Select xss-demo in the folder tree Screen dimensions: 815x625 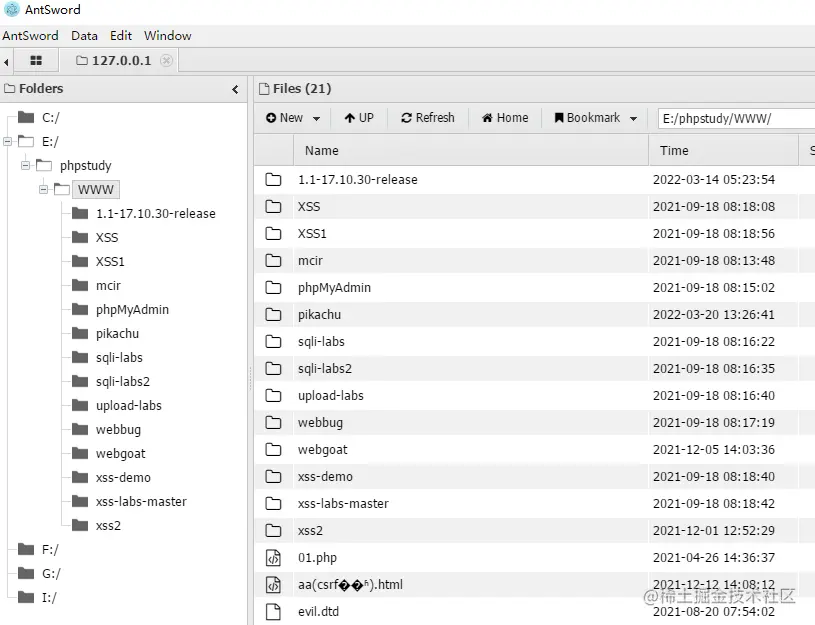point(123,477)
